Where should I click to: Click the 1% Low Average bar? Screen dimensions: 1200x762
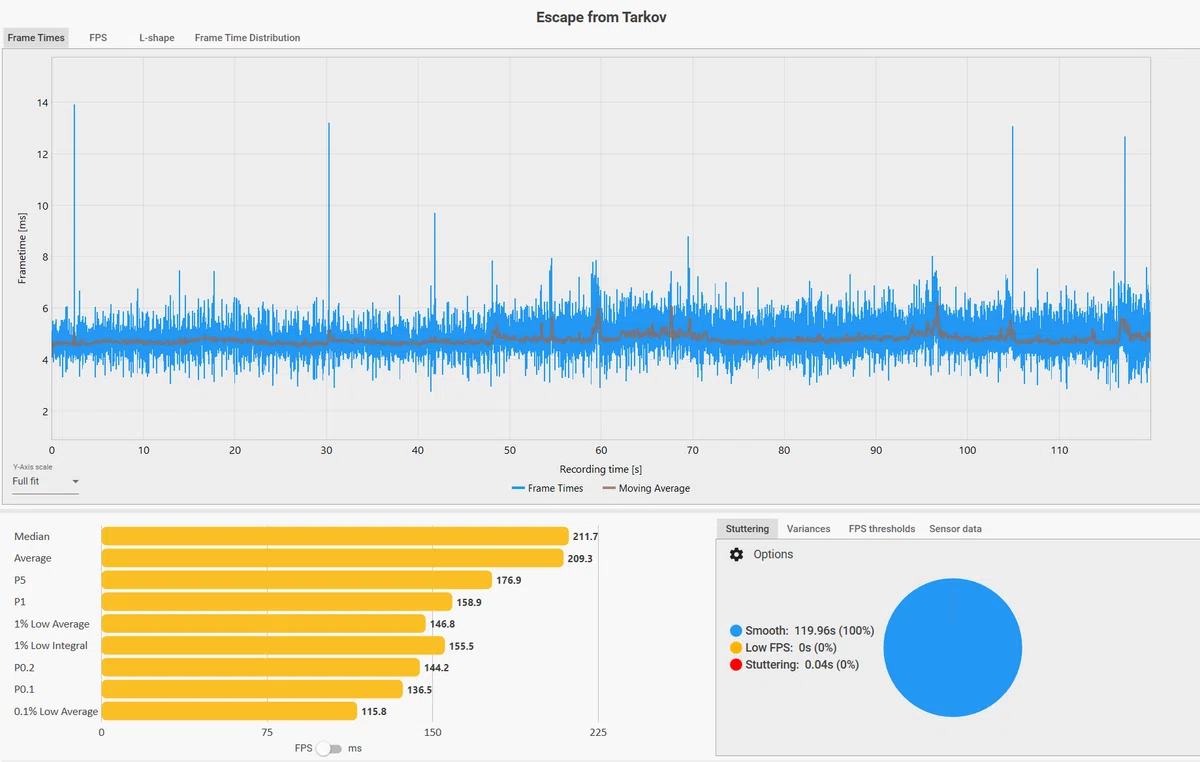point(264,624)
